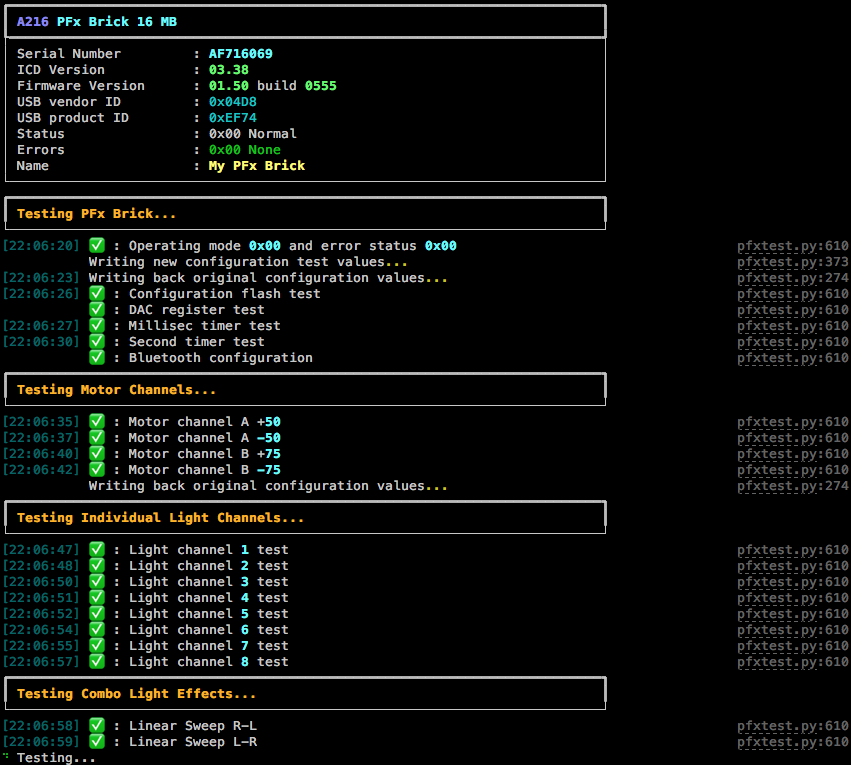Click the green checkmark beside Operating mode
Image resolution: width=851 pixels, height=765 pixels.
pyautogui.click(x=97, y=245)
